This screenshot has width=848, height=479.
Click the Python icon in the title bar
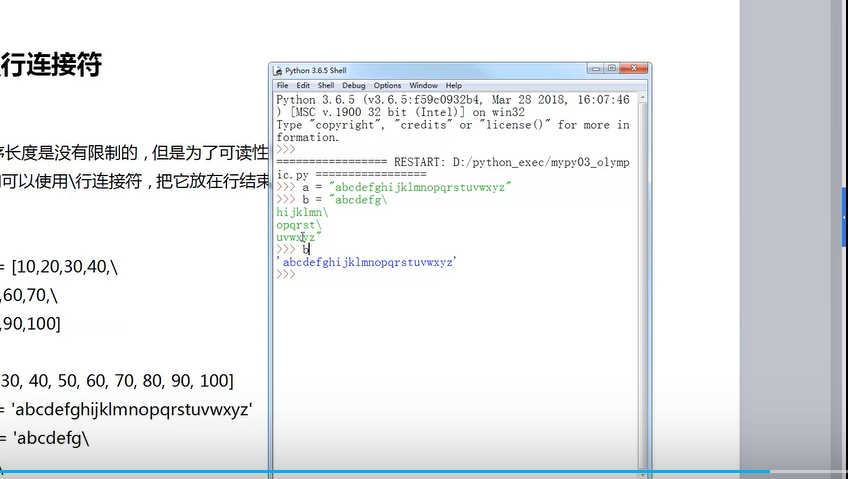pos(278,71)
